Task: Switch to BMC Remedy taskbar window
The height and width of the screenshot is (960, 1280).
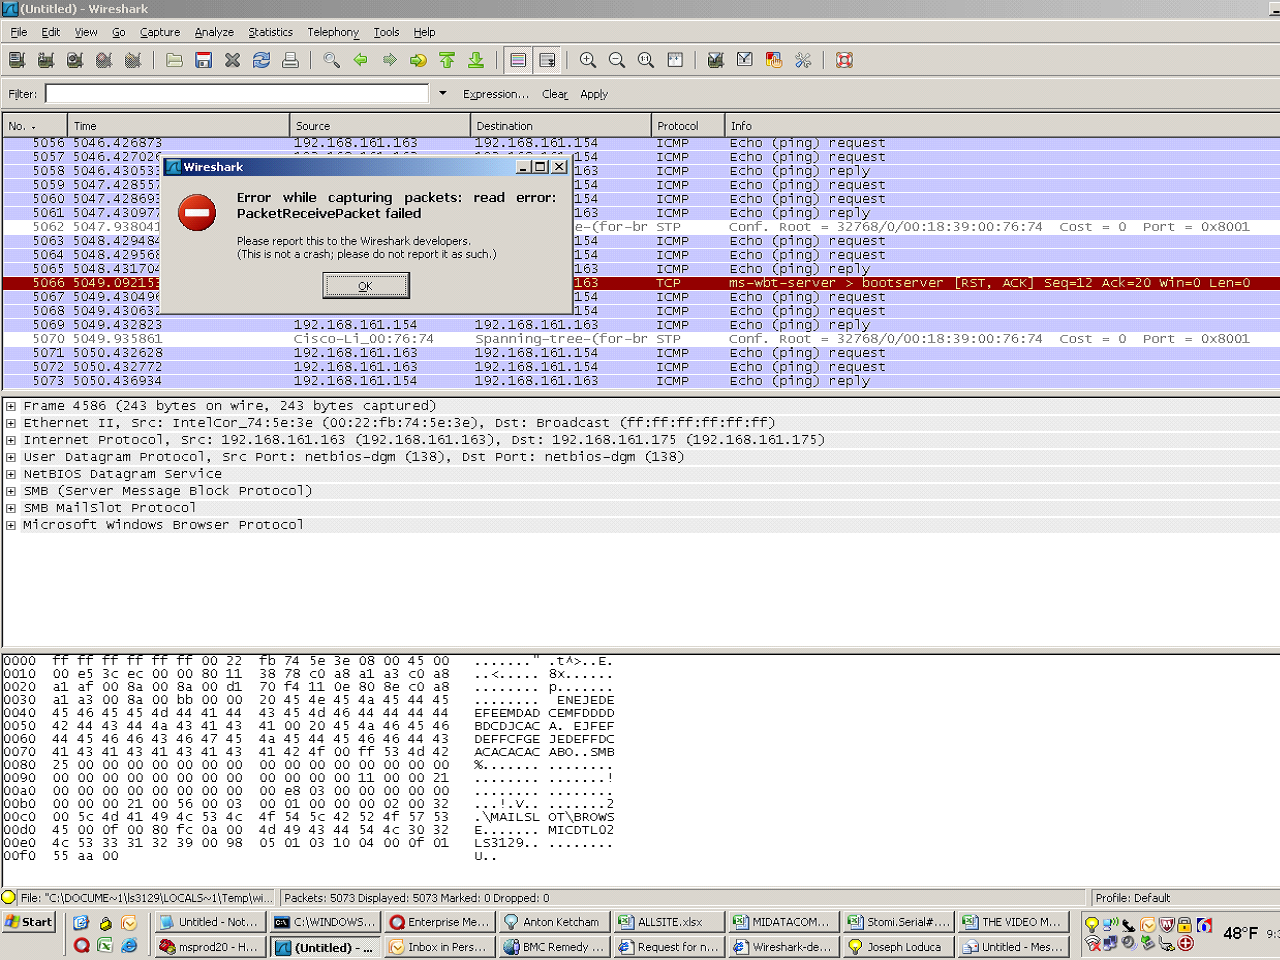Action: 554,946
